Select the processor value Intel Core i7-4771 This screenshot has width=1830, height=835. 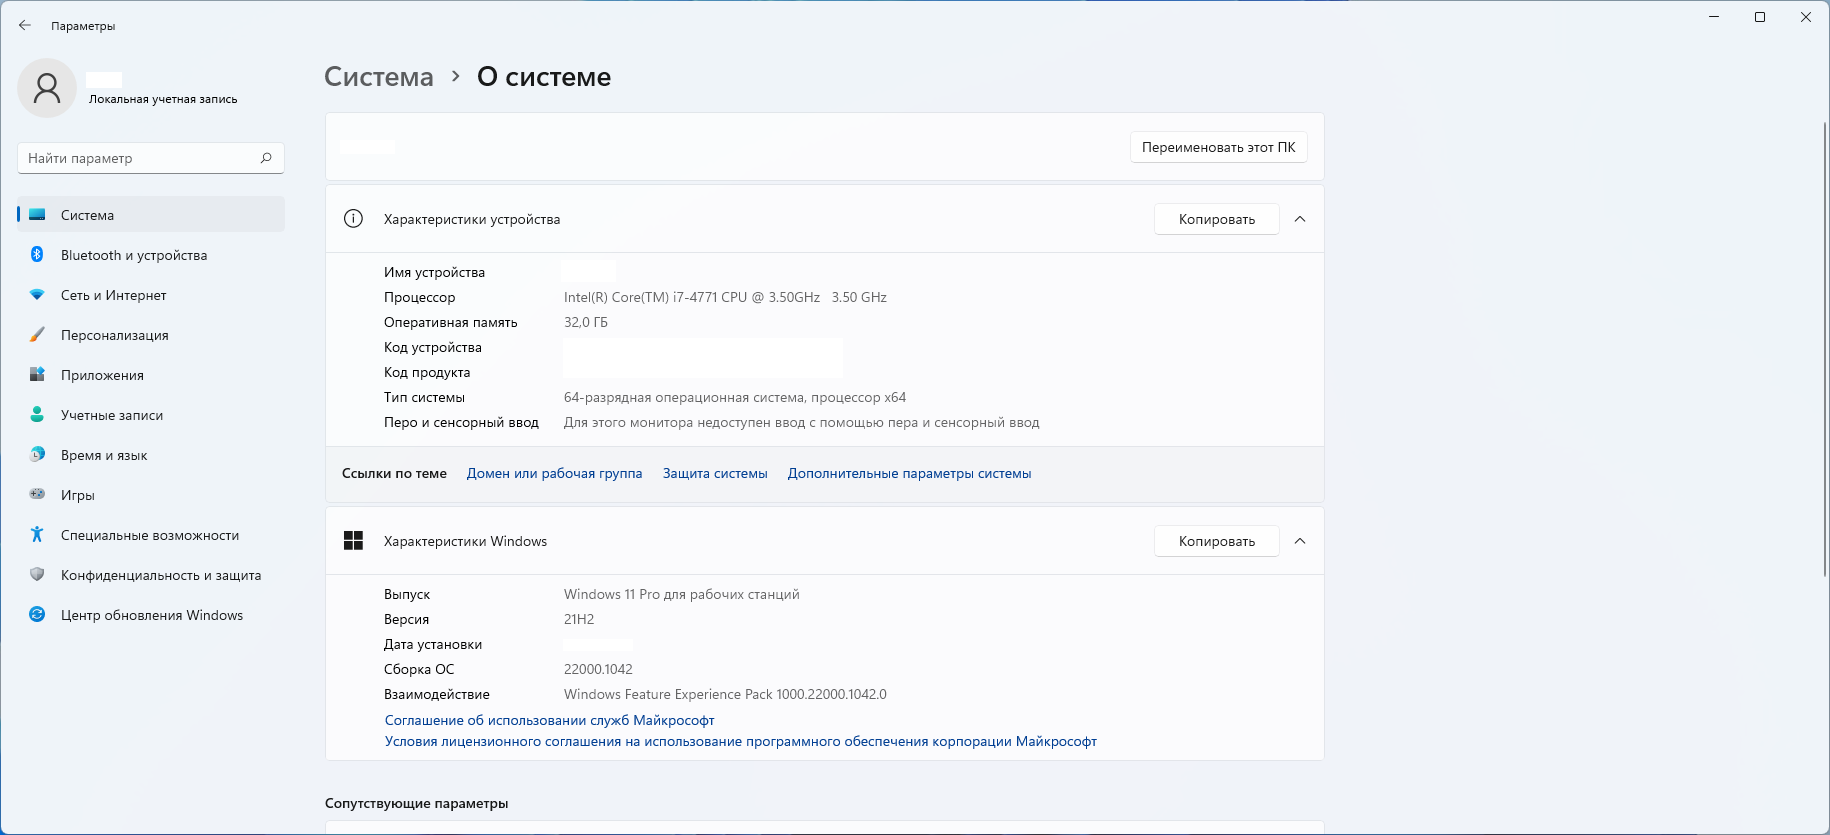[725, 297]
